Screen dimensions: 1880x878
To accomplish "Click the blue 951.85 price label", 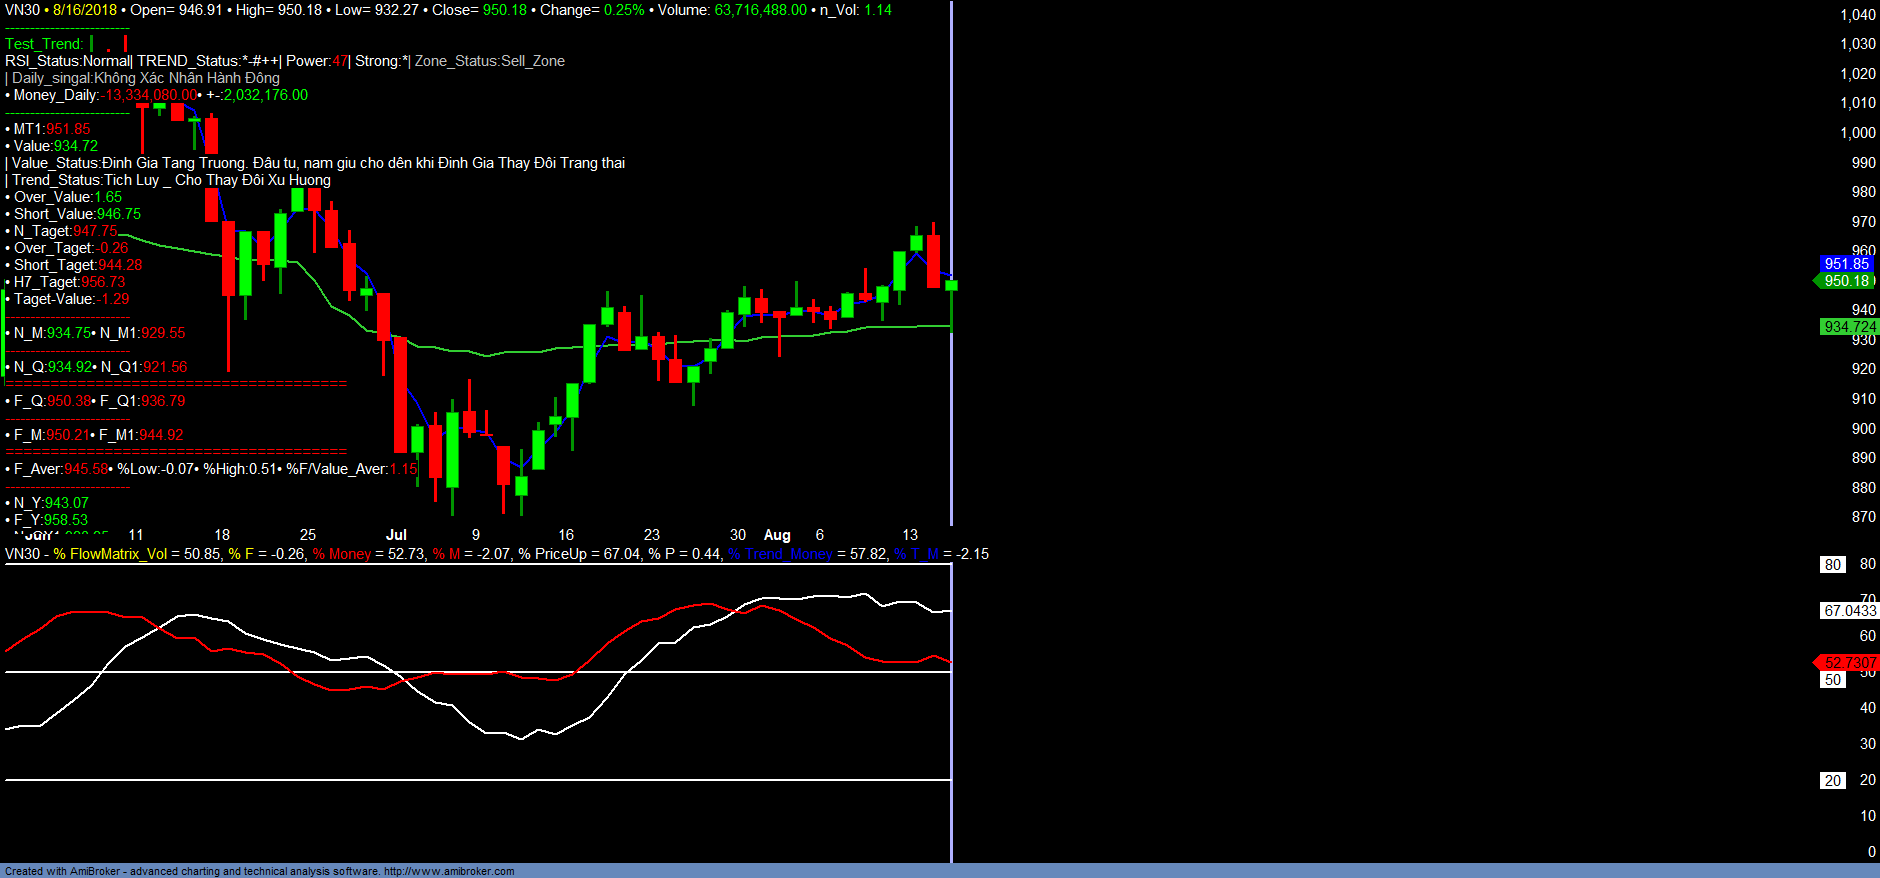I will coord(1845,264).
